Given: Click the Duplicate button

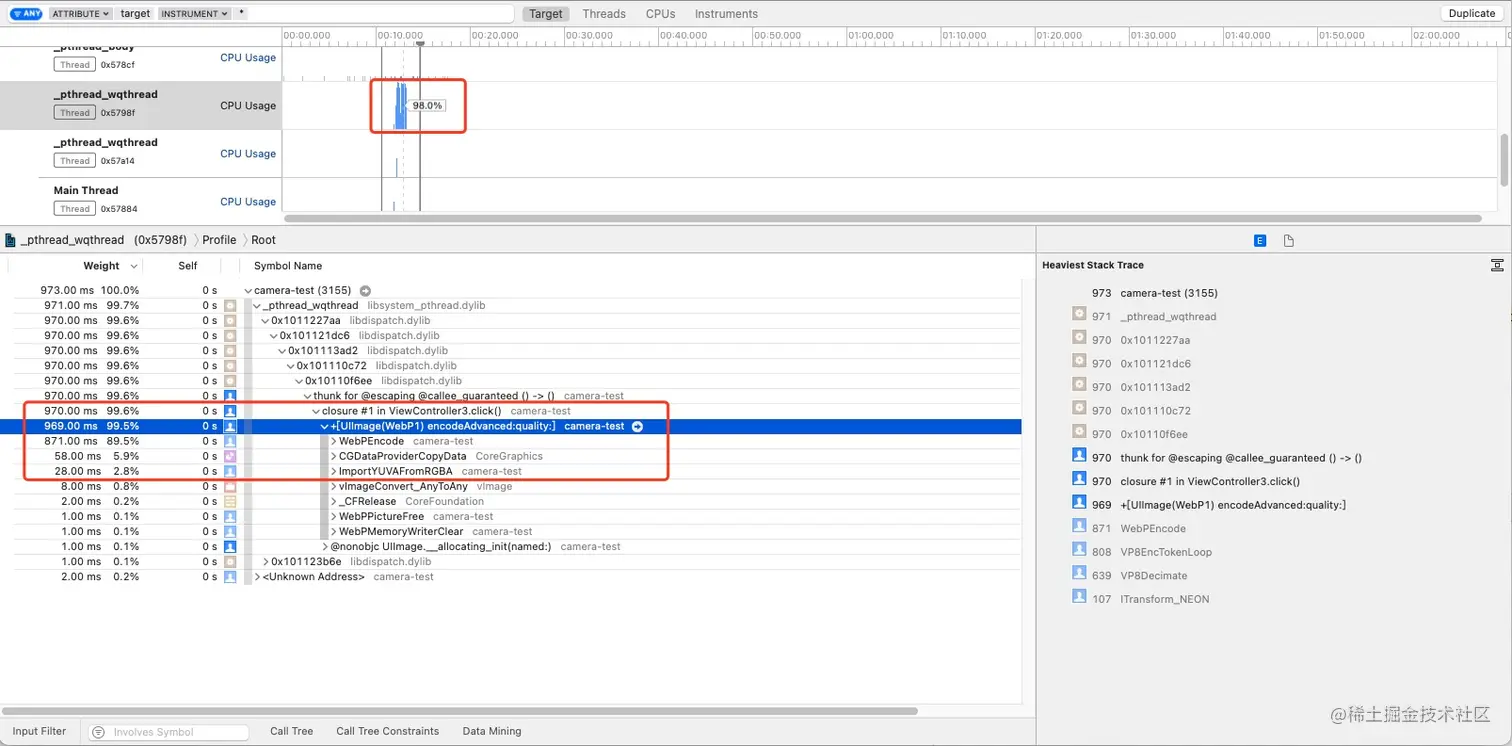Looking at the screenshot, I should (1472, 14).
